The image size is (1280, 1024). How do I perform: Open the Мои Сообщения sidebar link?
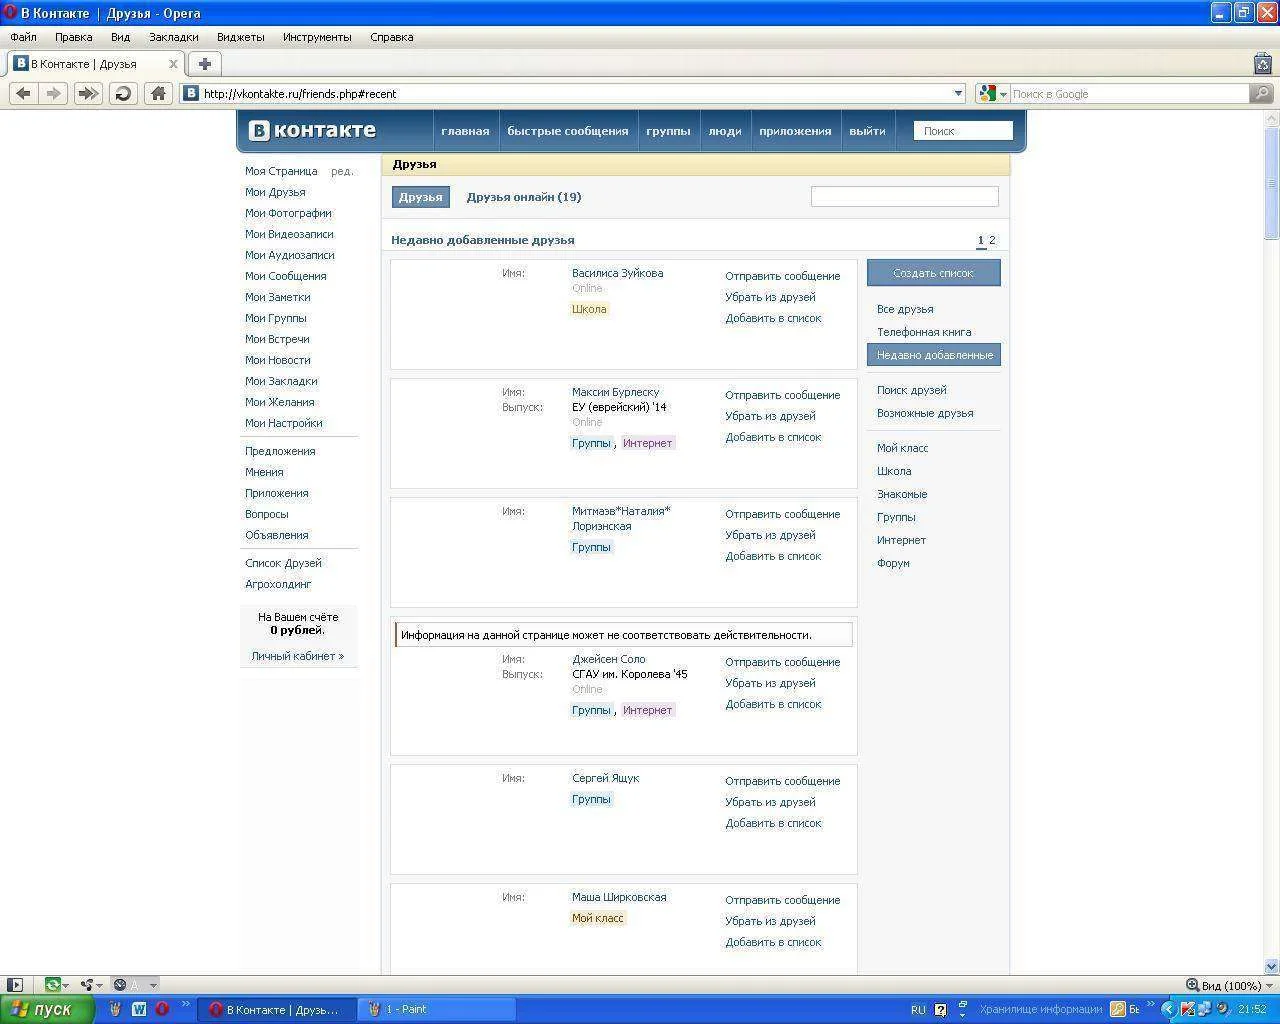click(286, 276)
